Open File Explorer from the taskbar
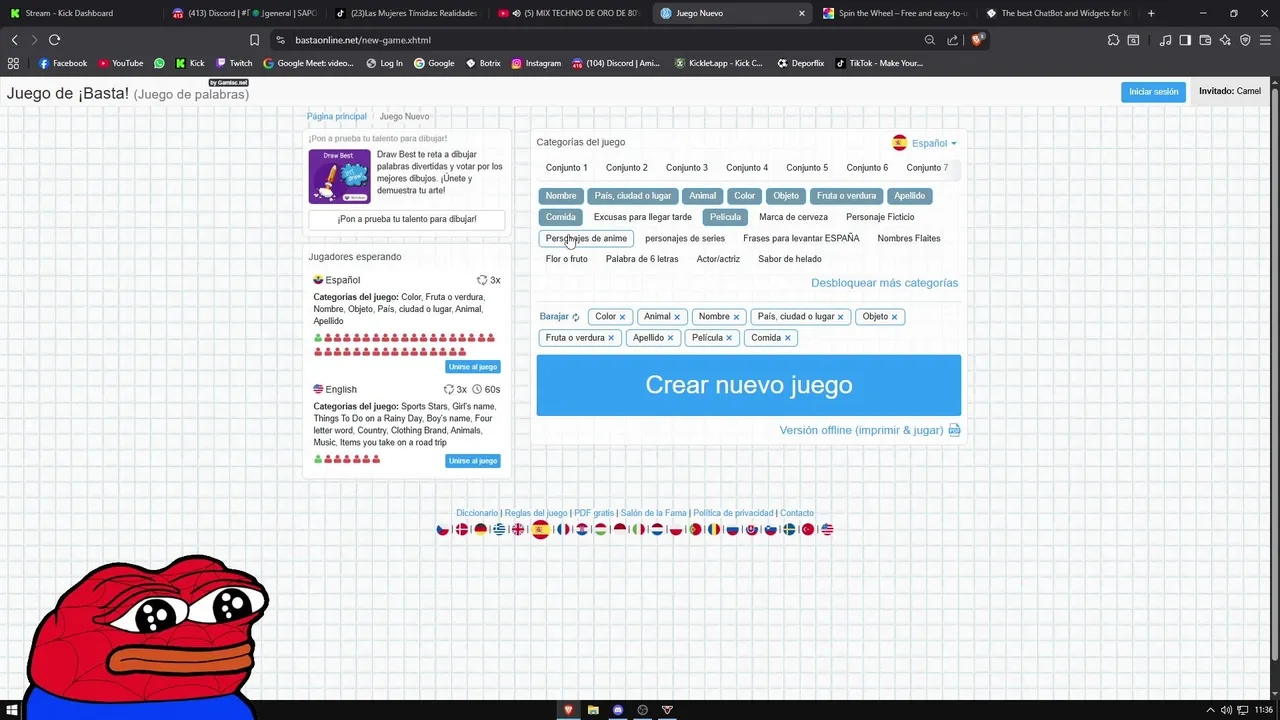 (x=593, y=710)
